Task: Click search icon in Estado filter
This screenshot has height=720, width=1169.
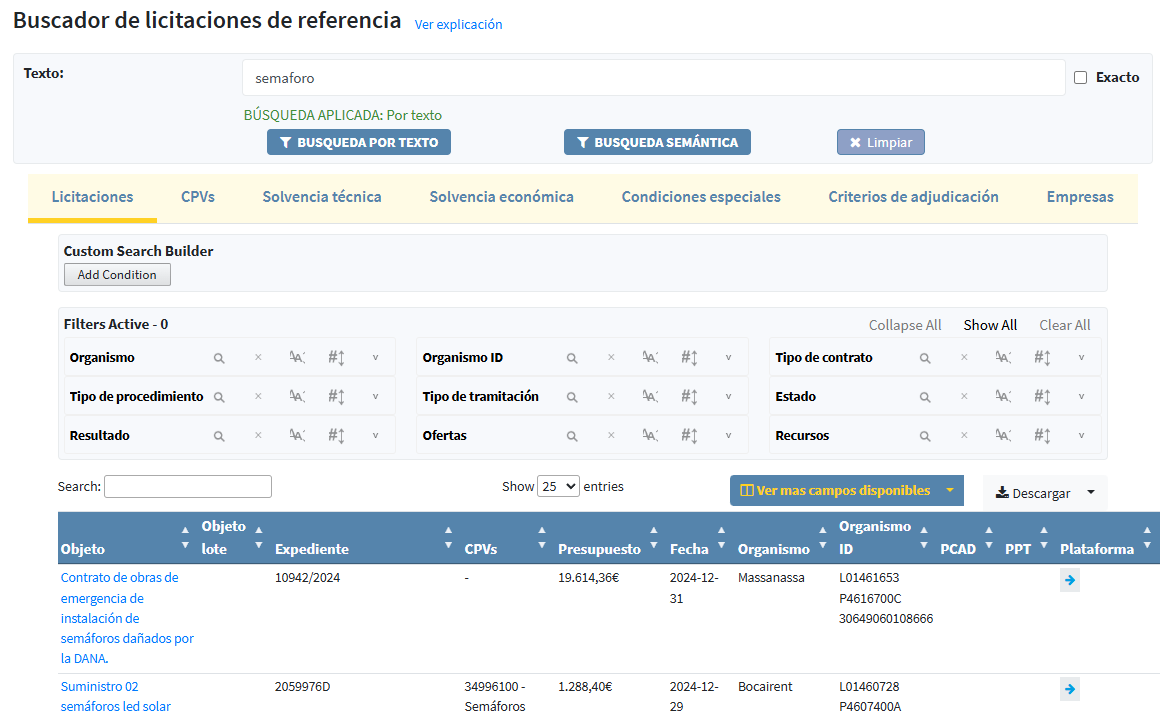Action: 924,397
